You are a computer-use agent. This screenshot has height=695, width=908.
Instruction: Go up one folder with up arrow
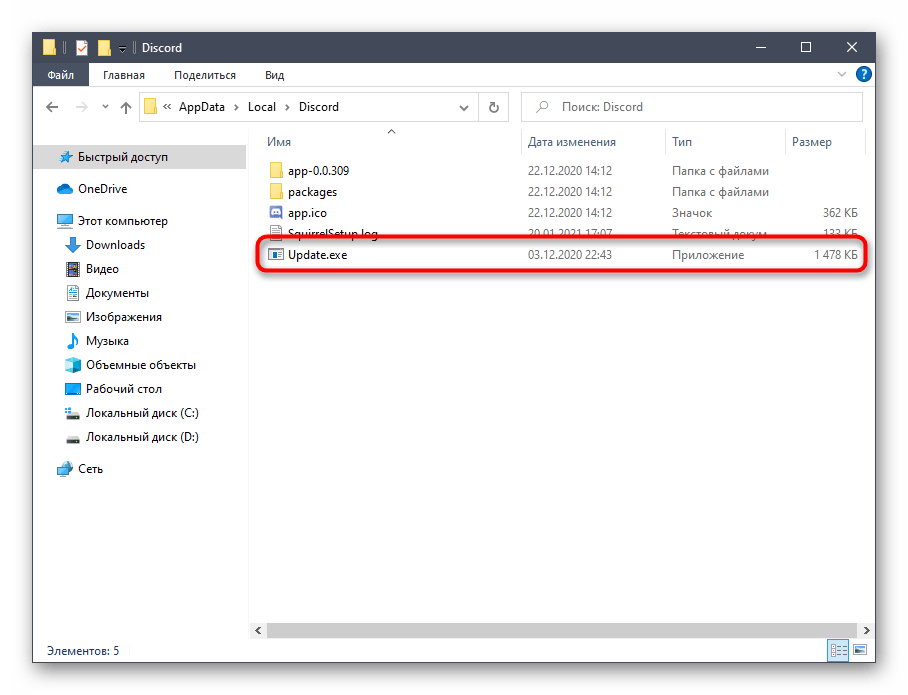[x=126, y=107]
